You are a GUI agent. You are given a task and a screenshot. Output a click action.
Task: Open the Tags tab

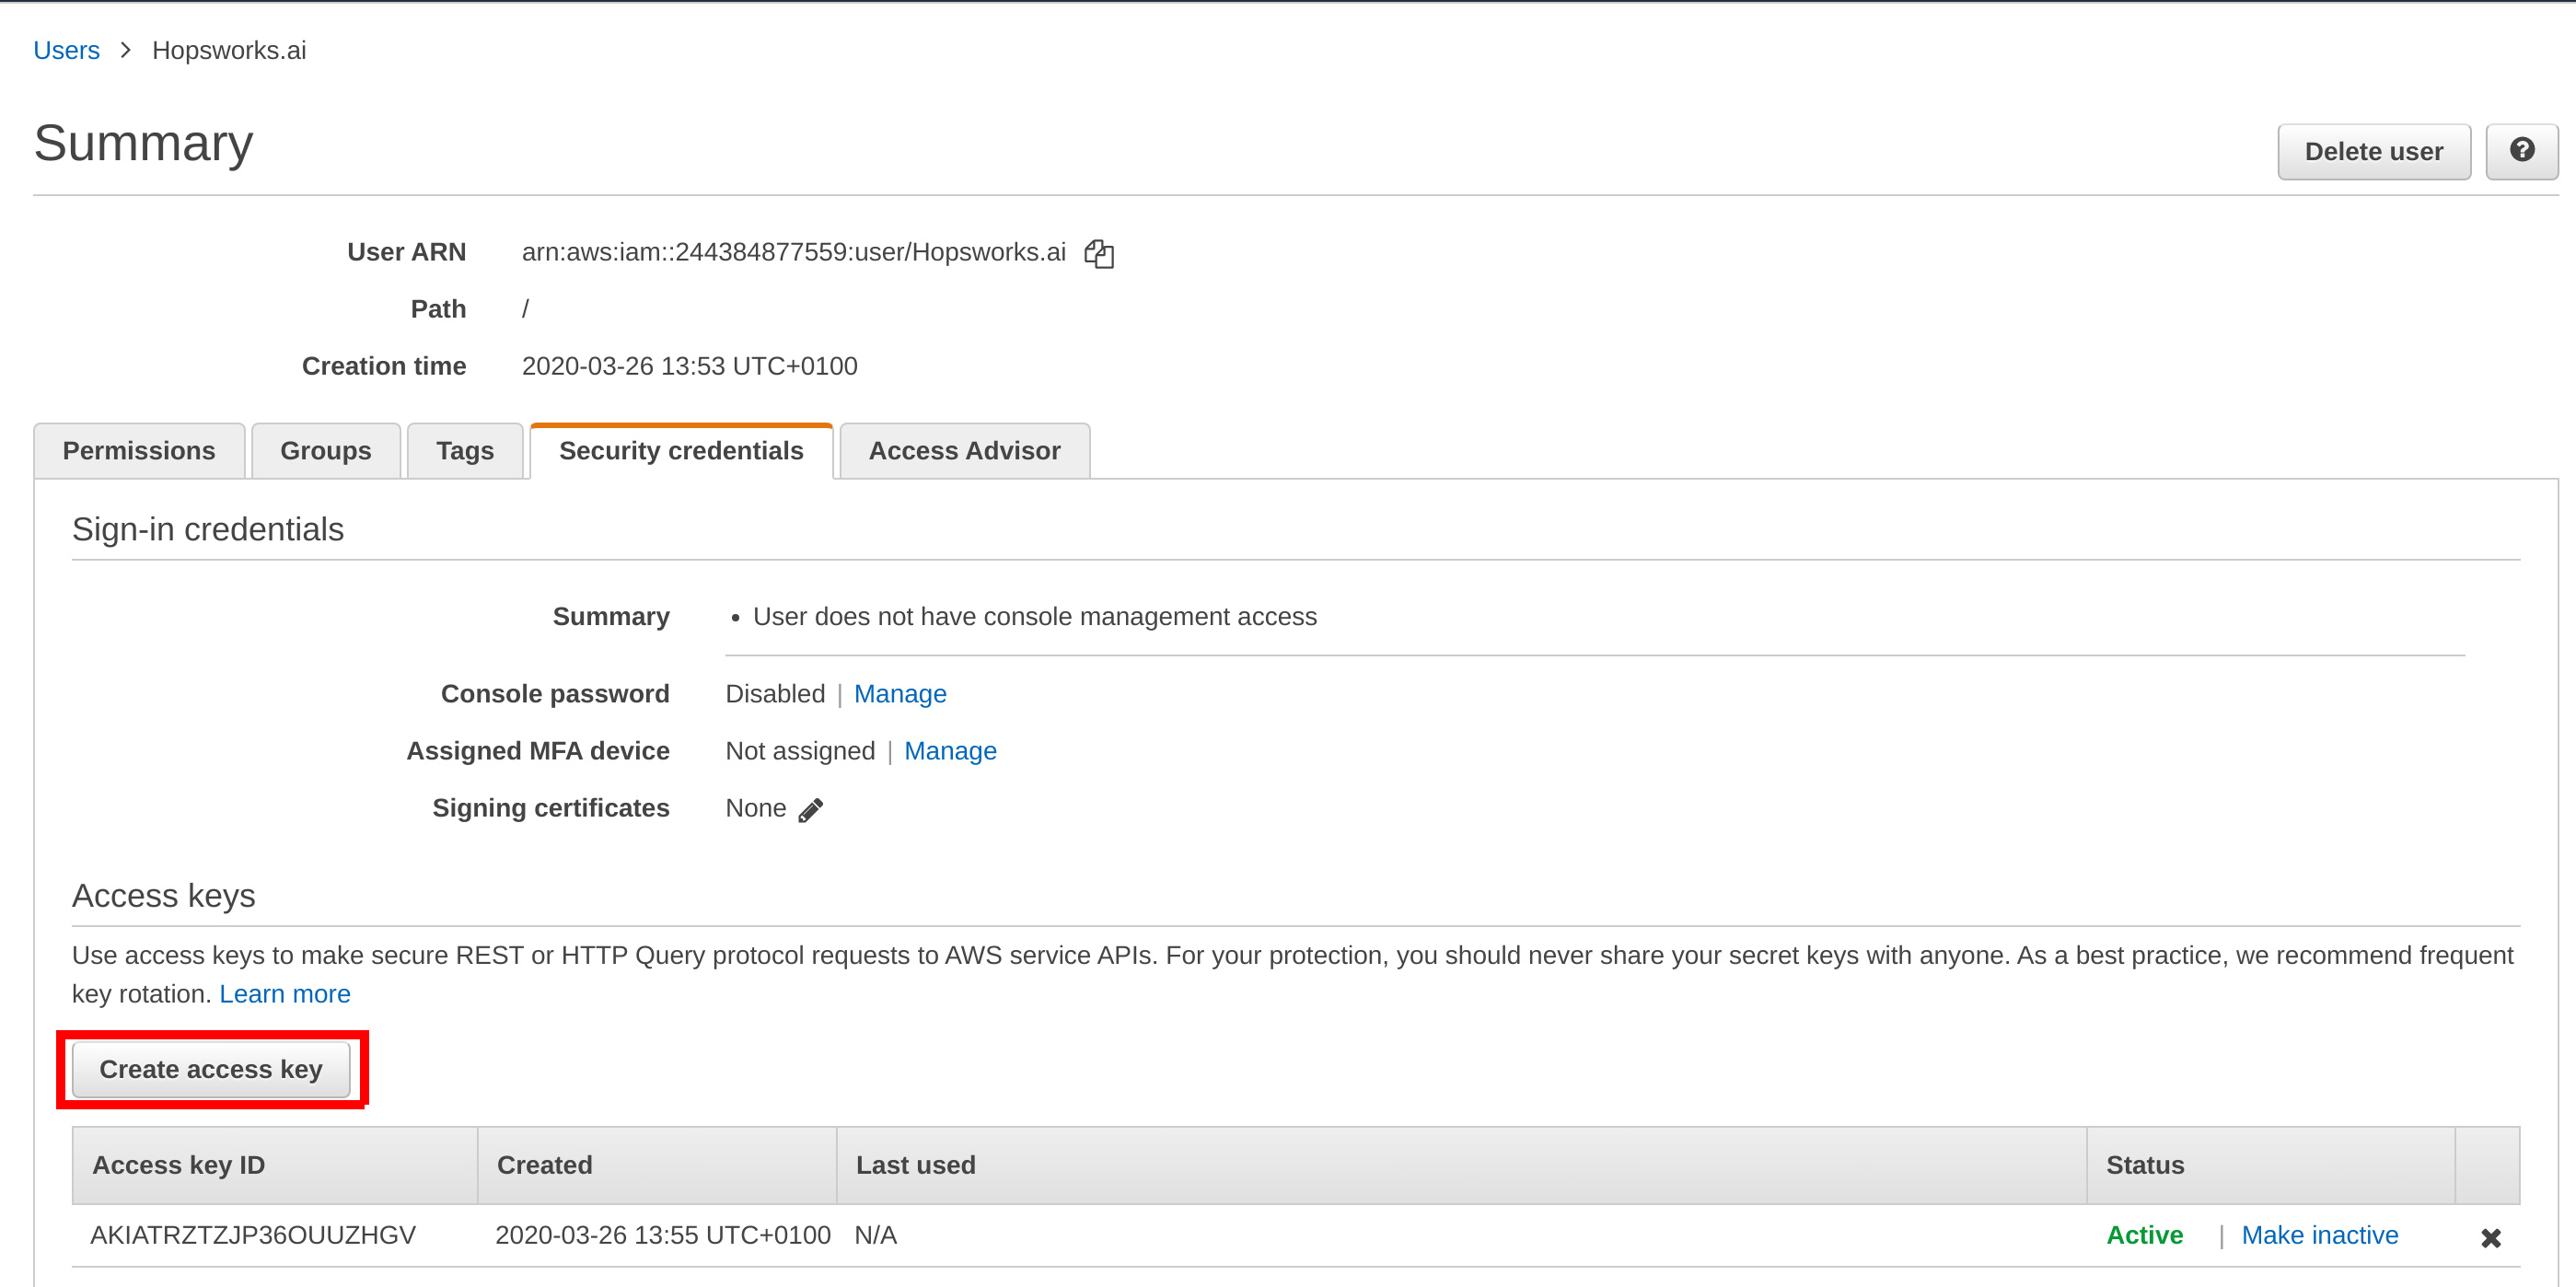pos(464,451)
